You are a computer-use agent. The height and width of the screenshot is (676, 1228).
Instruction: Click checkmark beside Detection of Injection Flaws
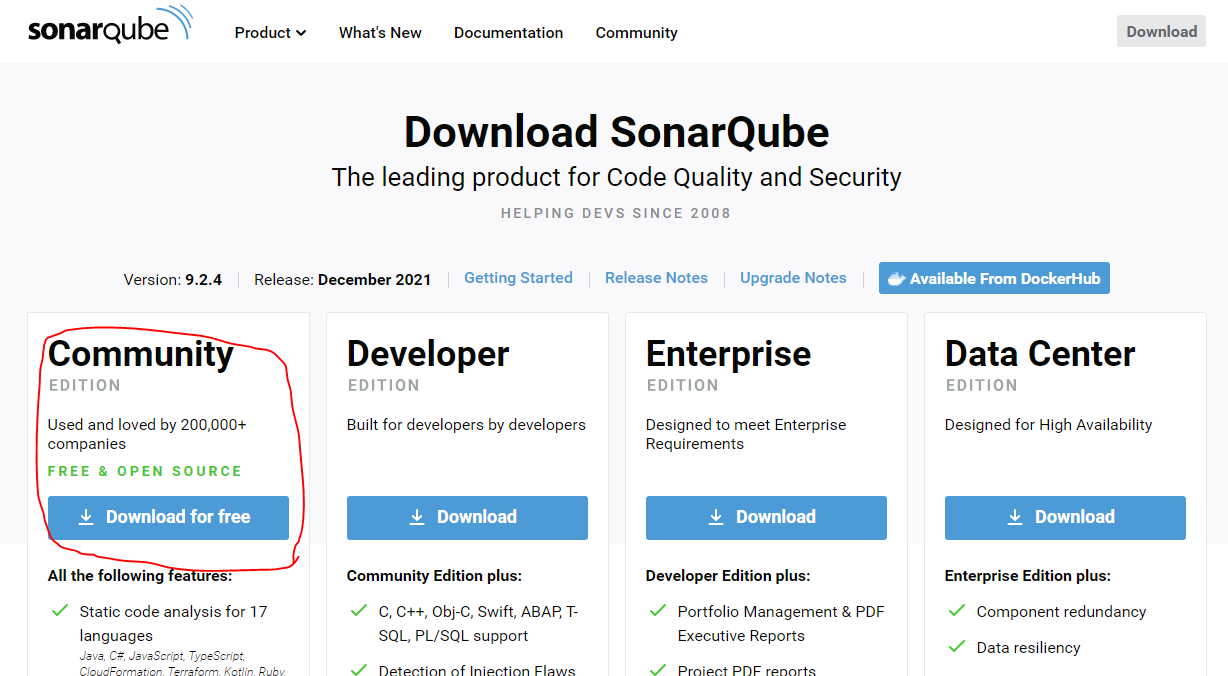(357, 669)
